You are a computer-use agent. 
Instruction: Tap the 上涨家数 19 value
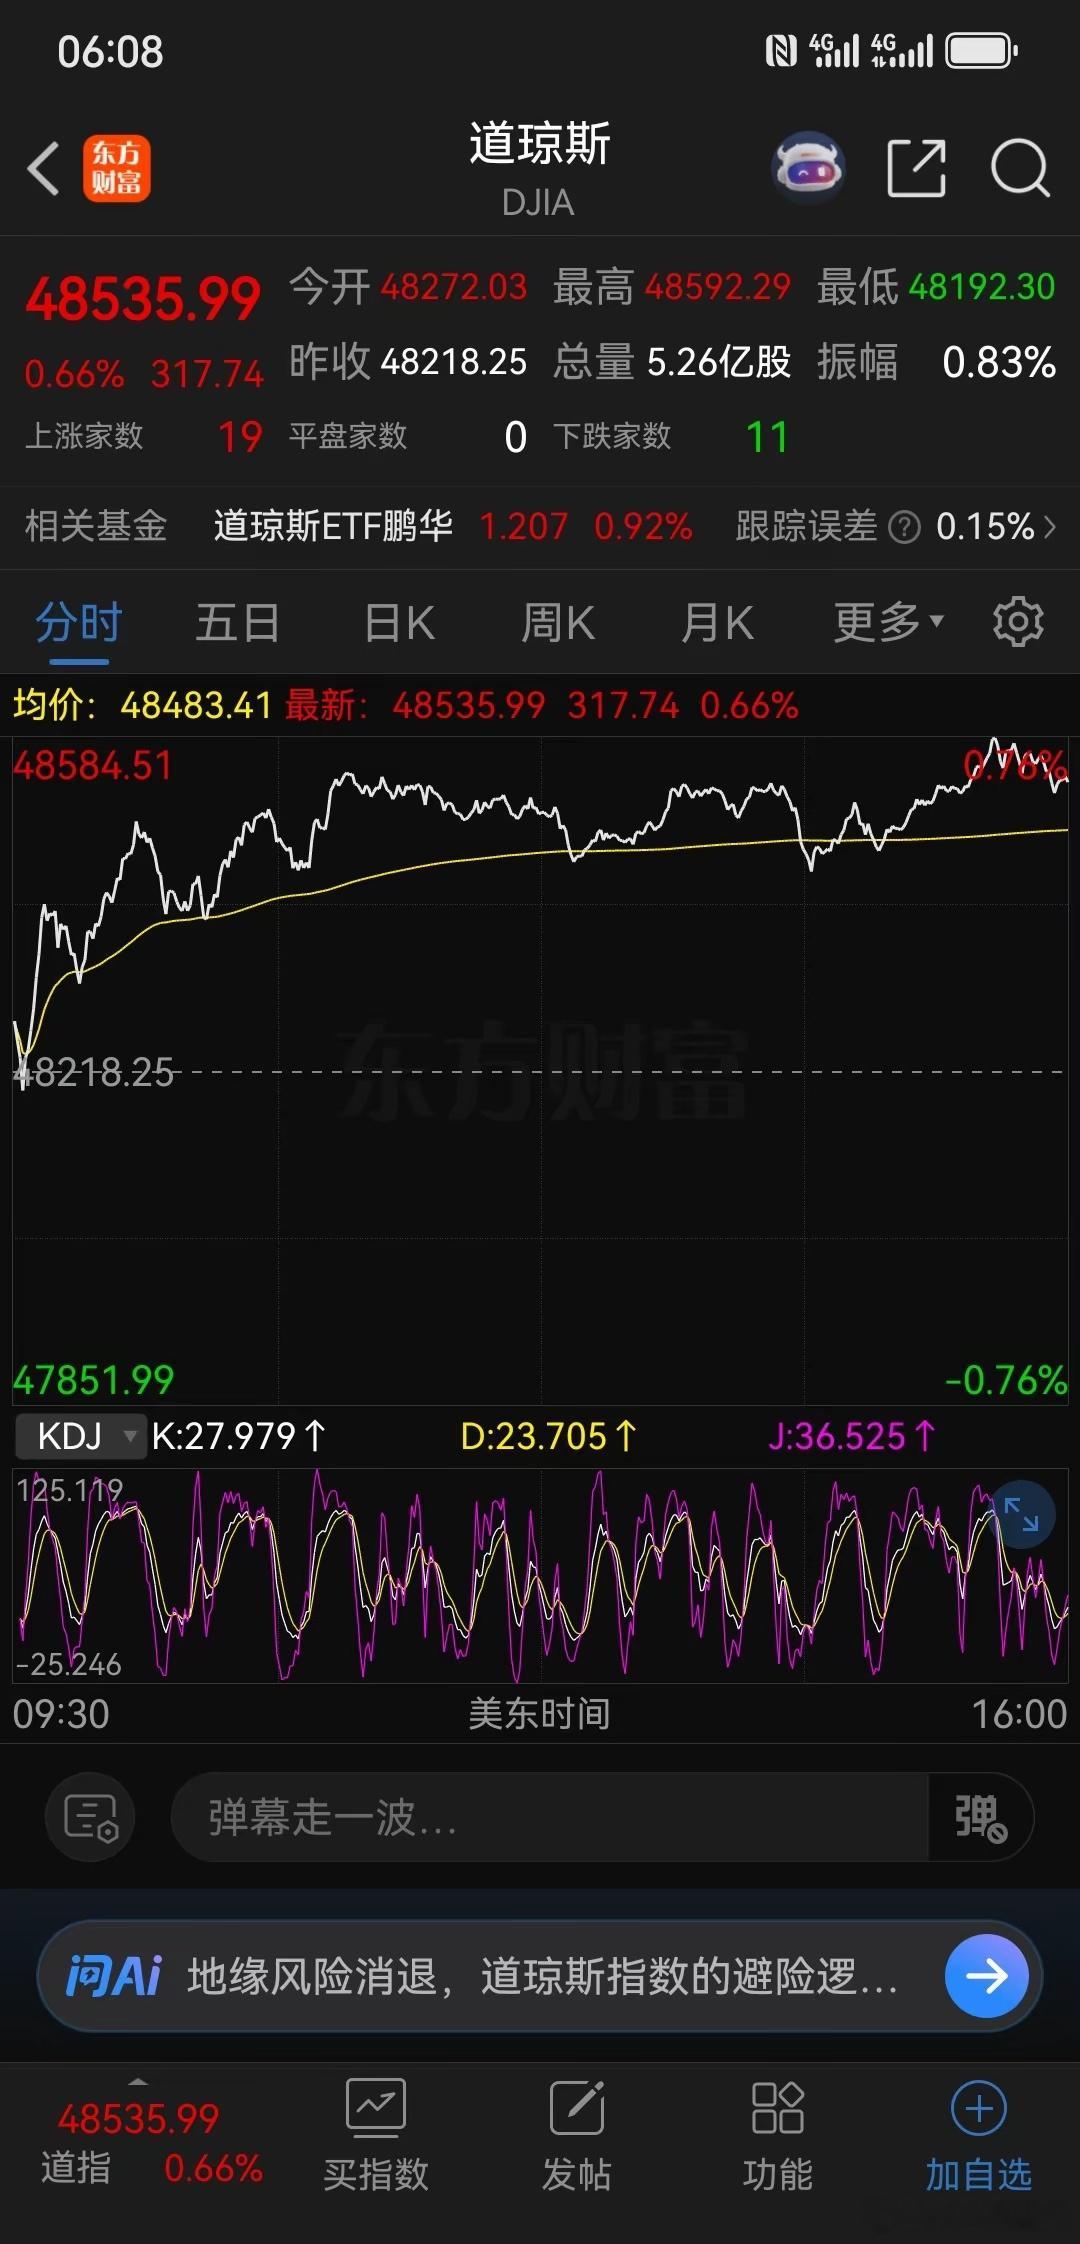(x=240, y=437)
